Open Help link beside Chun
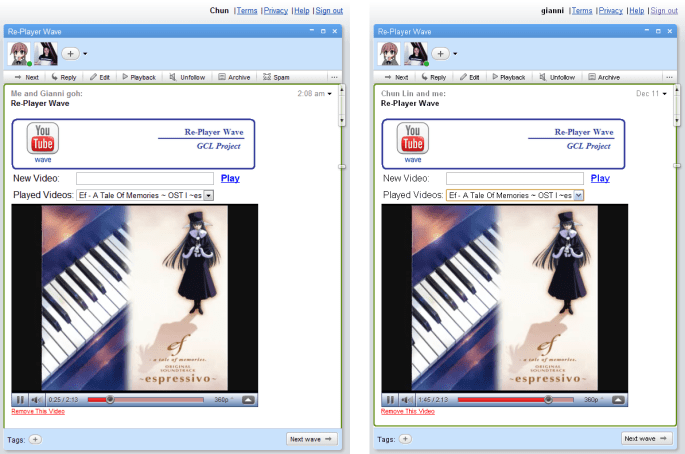The width and height of the screenshot is (685, 454). [x=301, y=10]
